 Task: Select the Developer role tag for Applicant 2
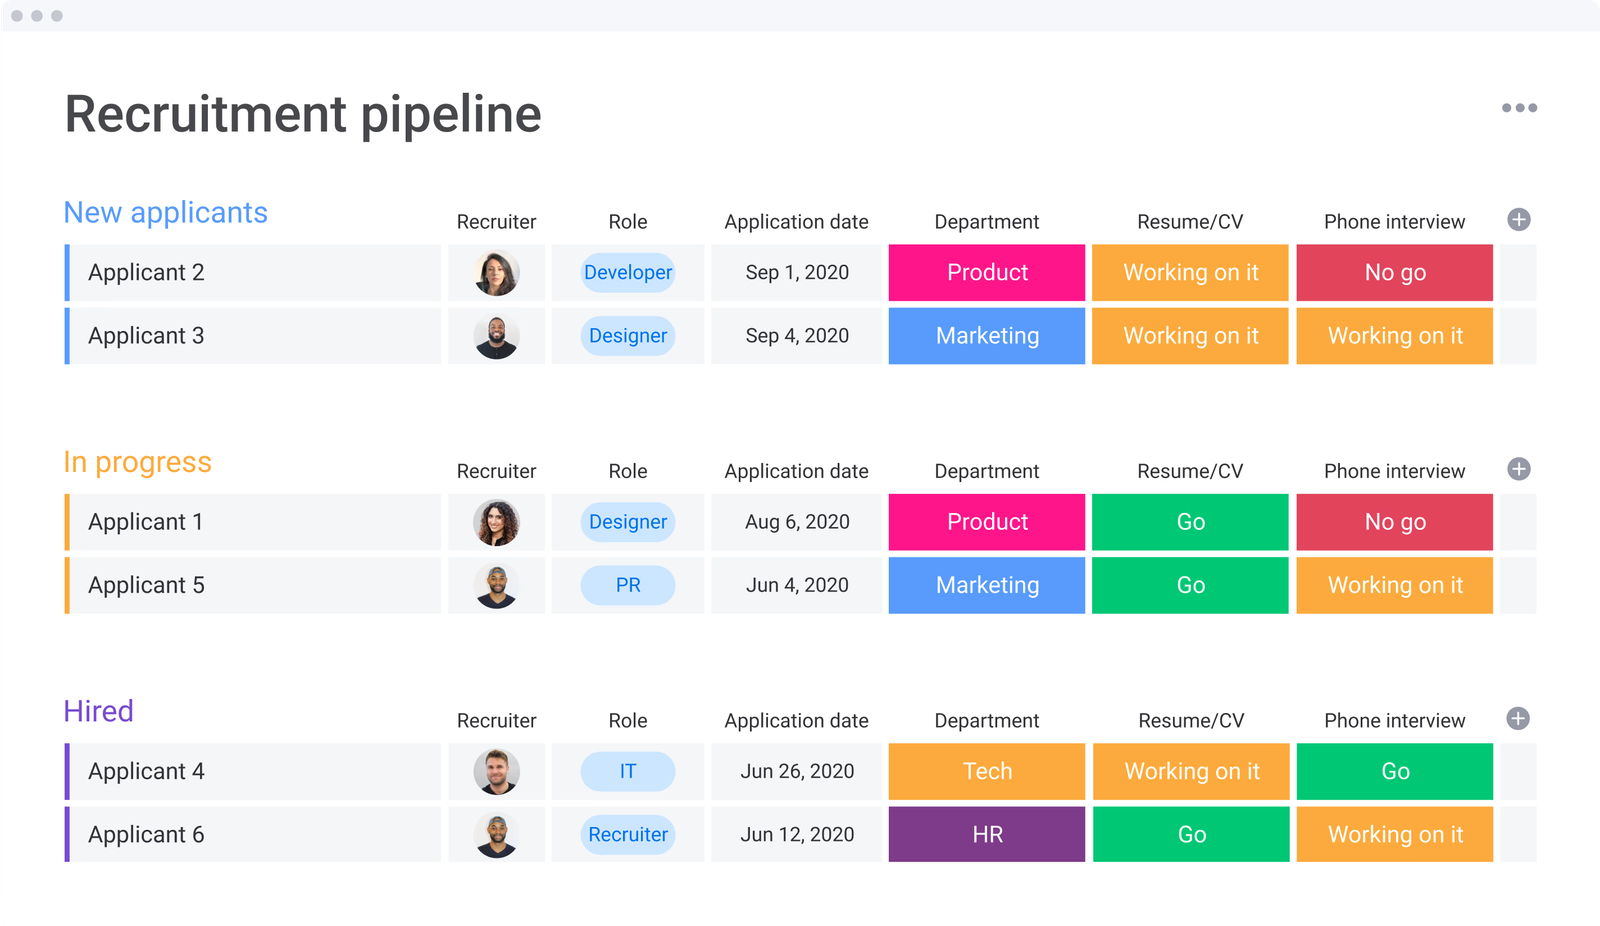tap(627, 272)
